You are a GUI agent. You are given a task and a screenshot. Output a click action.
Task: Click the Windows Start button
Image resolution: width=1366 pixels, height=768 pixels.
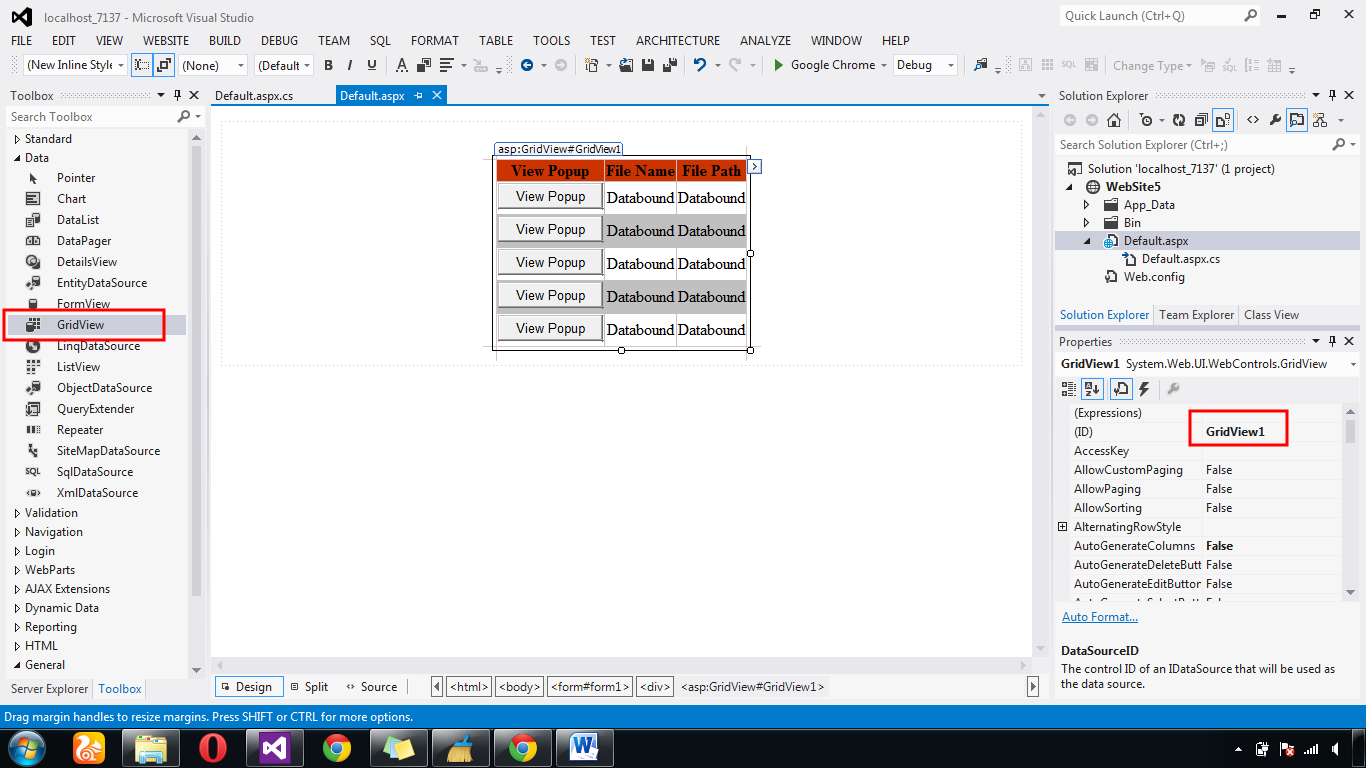[26, 748]
